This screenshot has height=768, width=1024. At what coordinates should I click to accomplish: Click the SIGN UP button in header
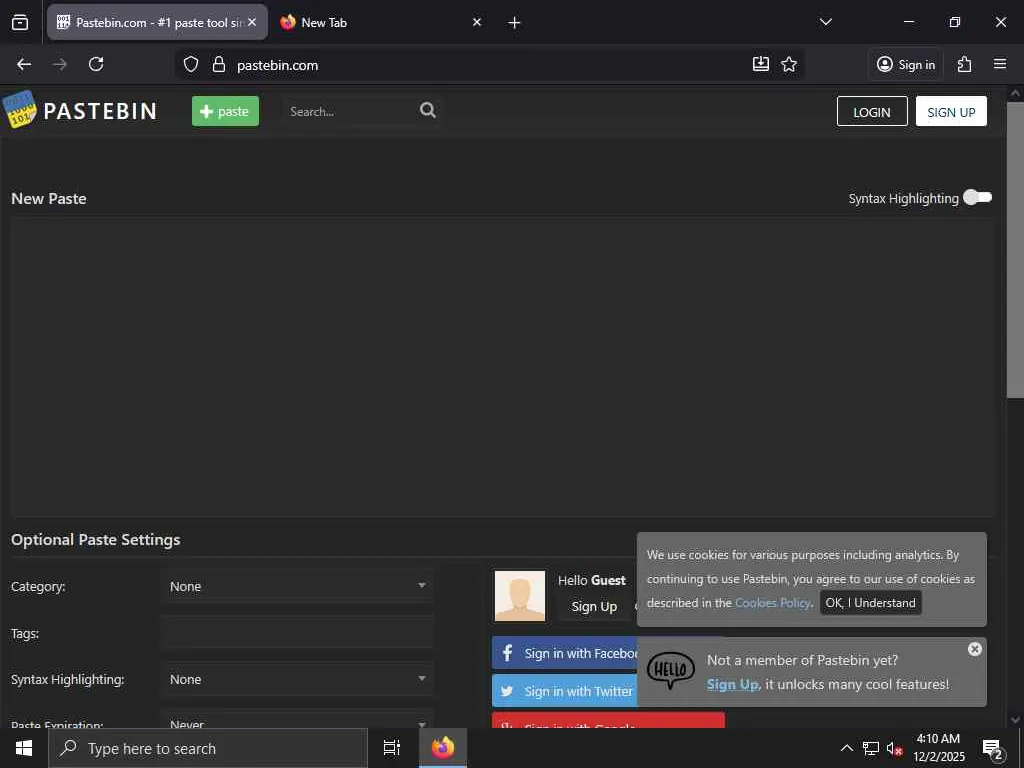coord(951,112)
